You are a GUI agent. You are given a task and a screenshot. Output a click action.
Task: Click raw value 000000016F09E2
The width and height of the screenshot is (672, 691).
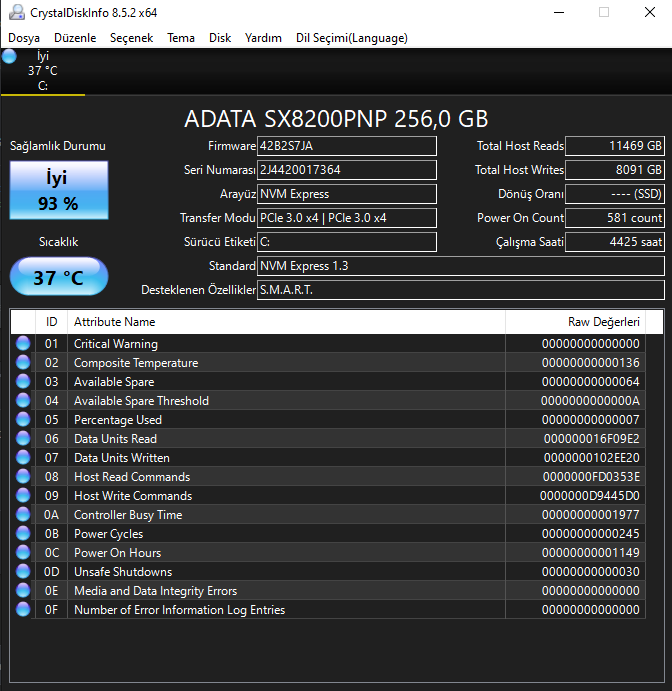pos(591,438)
